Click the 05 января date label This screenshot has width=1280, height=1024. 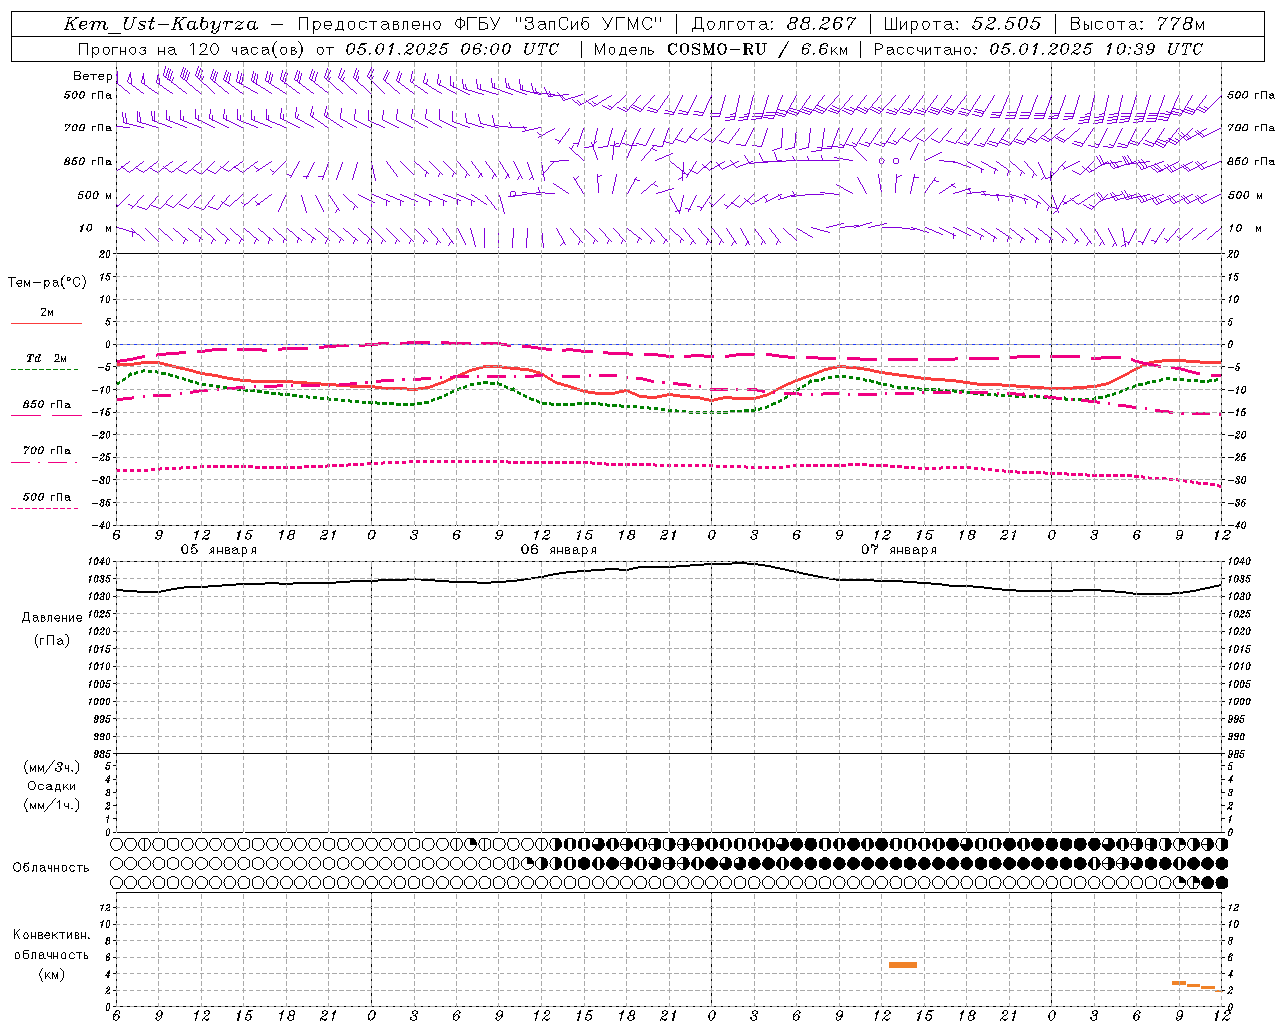point(219,550)
